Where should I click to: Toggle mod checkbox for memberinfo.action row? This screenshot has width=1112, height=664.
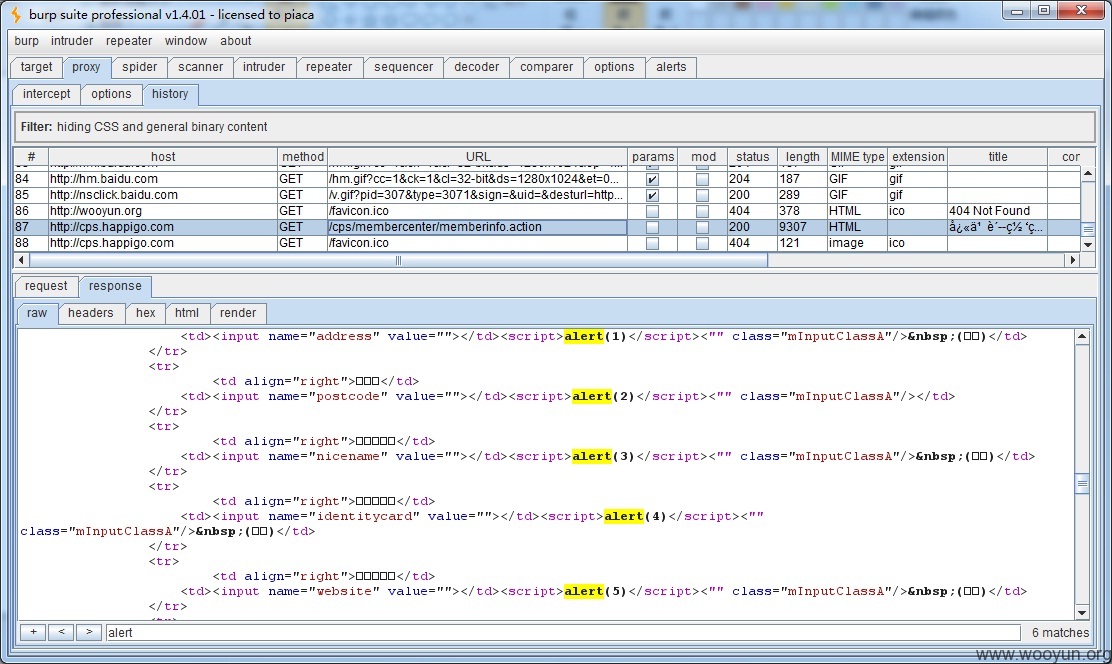702,228
